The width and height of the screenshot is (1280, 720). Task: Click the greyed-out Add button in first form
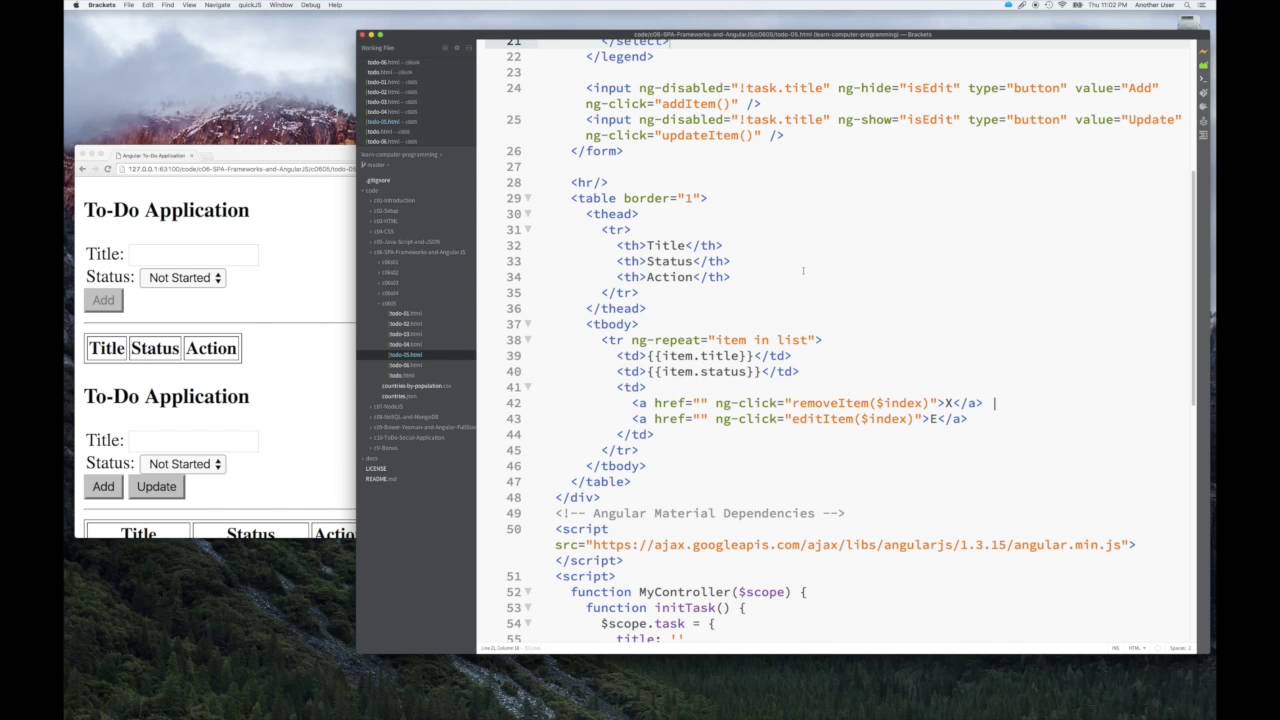click(x=103, y=300)
